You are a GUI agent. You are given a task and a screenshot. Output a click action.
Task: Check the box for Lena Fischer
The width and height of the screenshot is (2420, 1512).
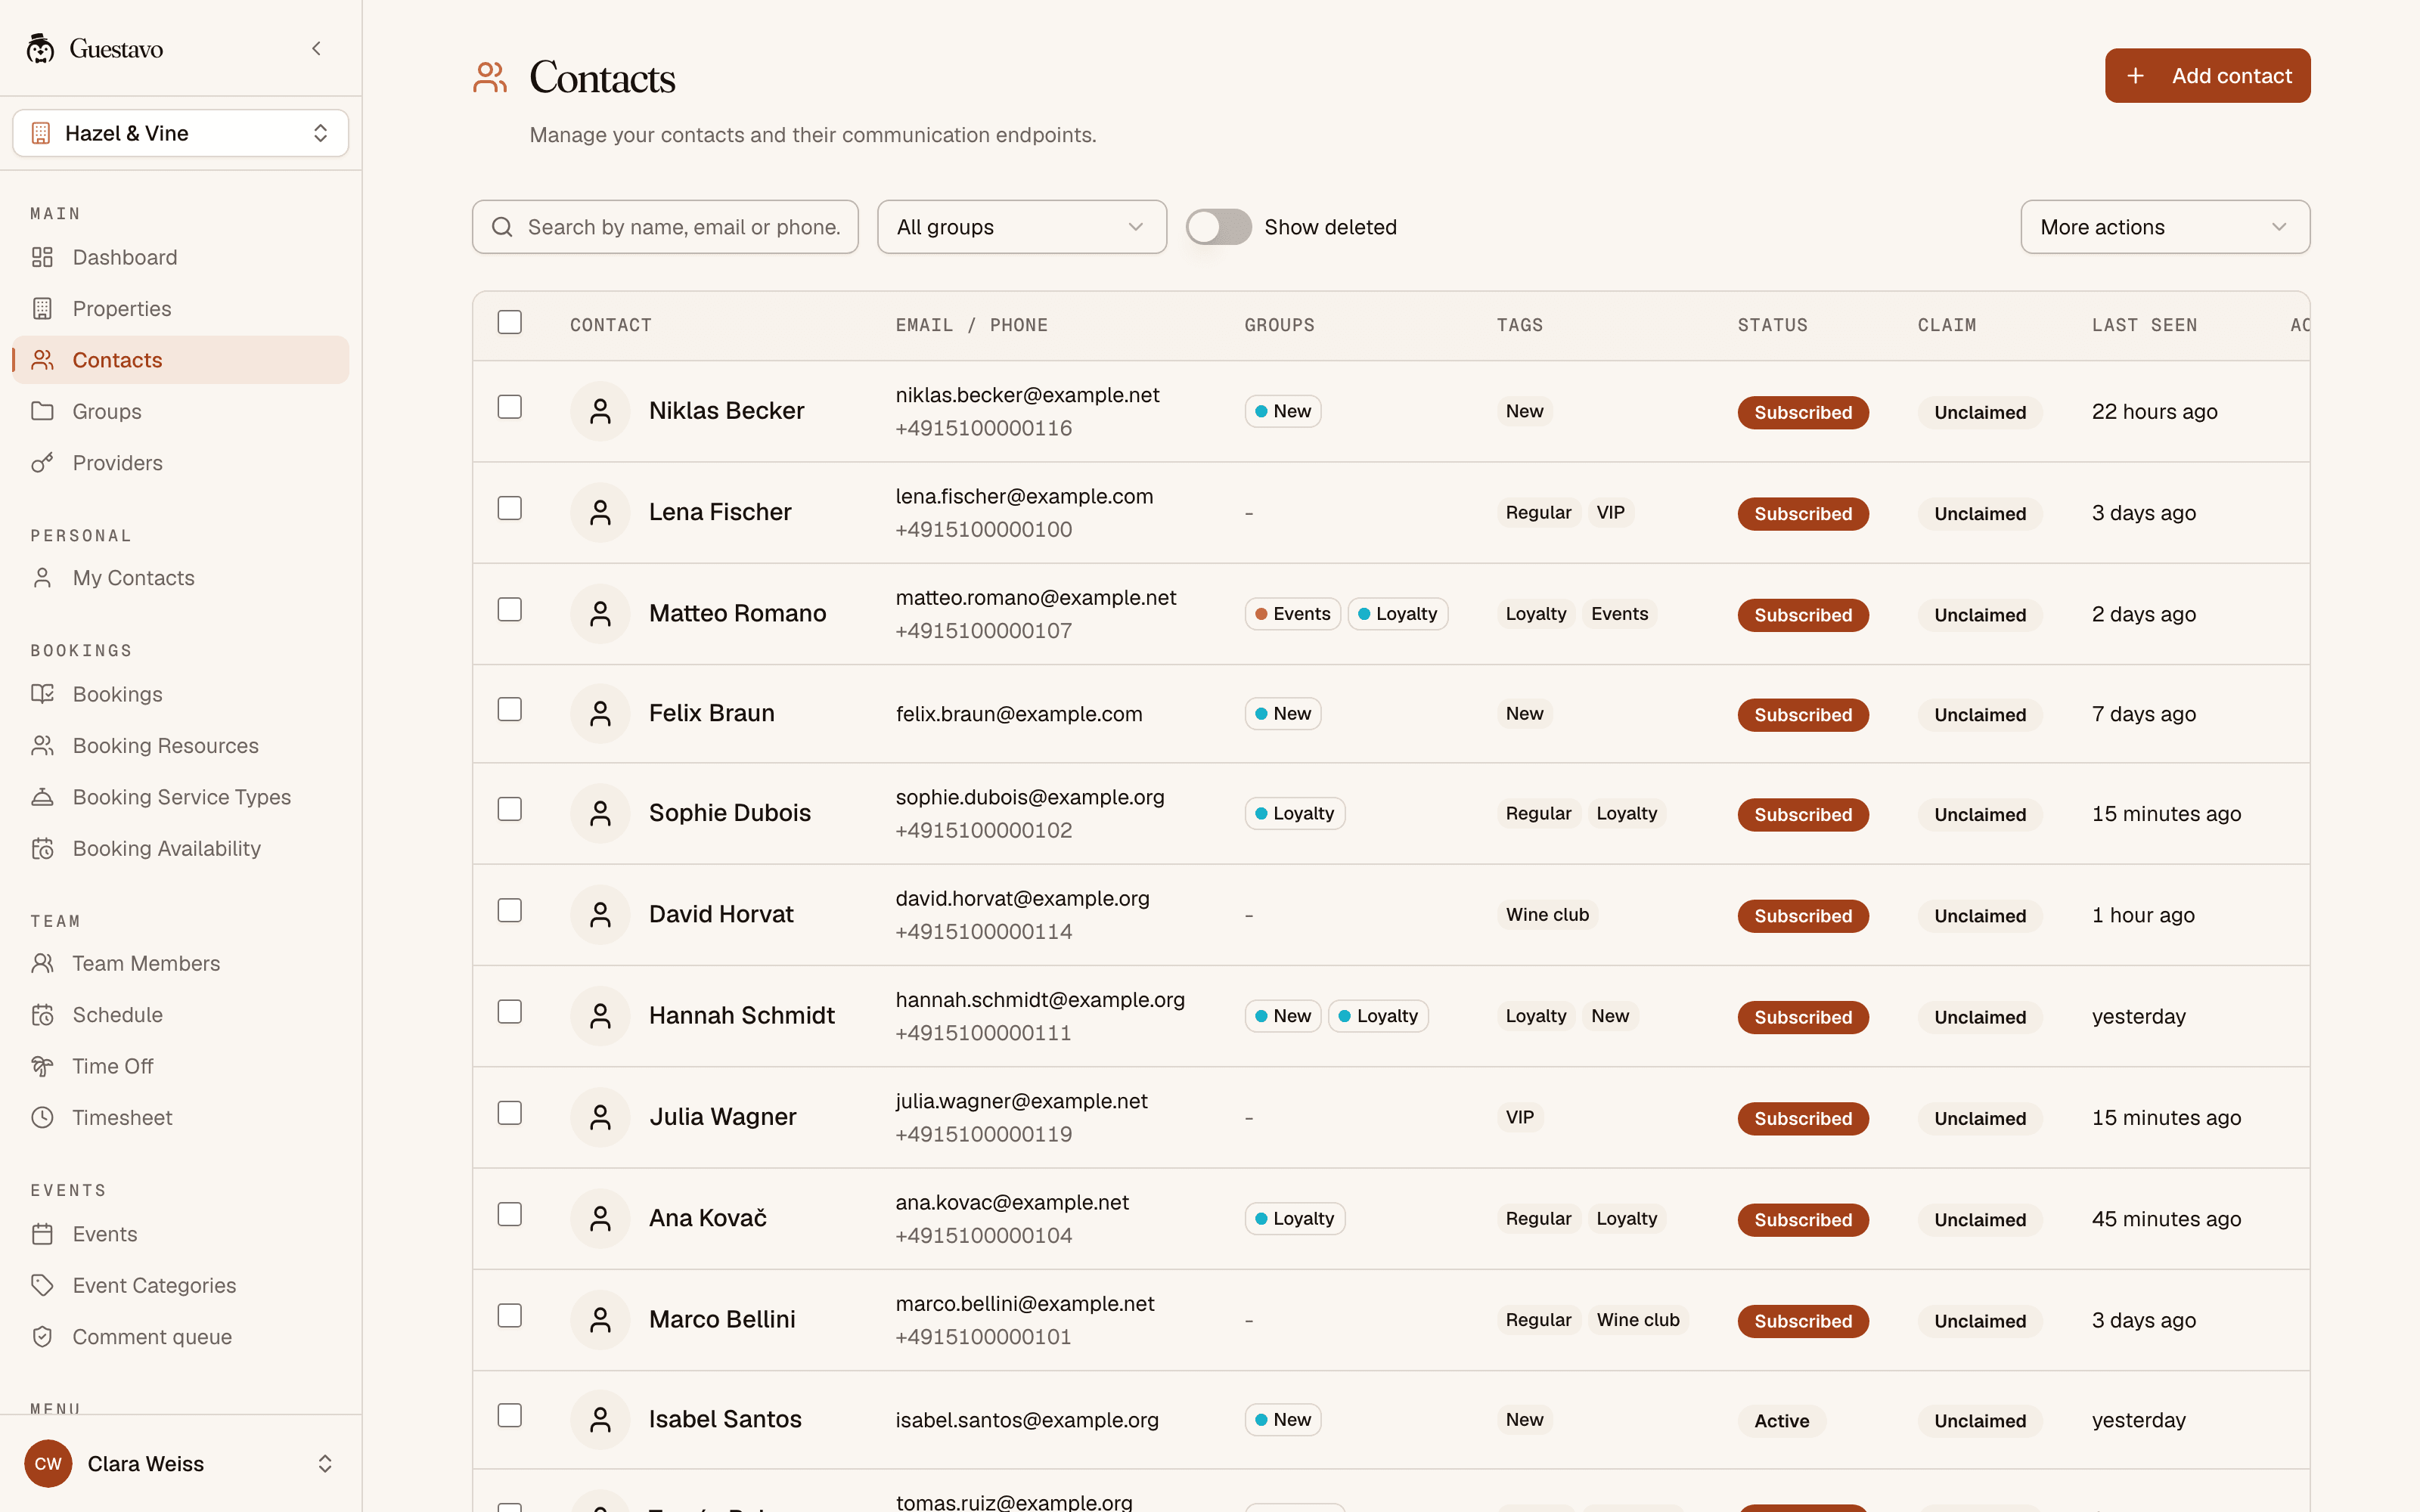tap(510, 508)
